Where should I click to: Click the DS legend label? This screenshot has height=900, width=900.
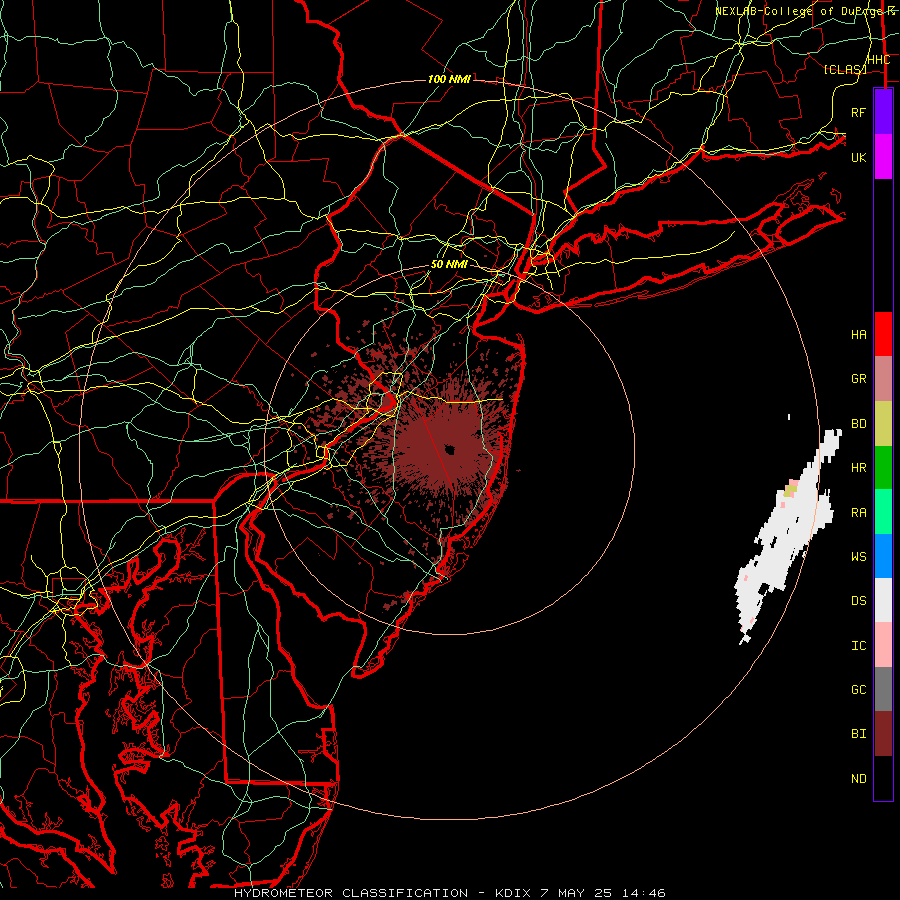coord(858,601)
